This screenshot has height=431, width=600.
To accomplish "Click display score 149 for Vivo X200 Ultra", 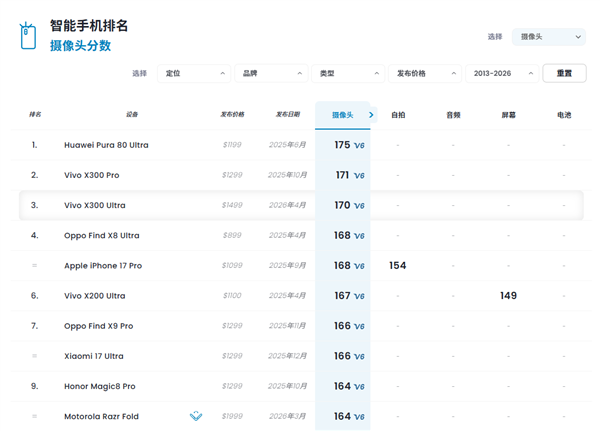I will point(509,295).
